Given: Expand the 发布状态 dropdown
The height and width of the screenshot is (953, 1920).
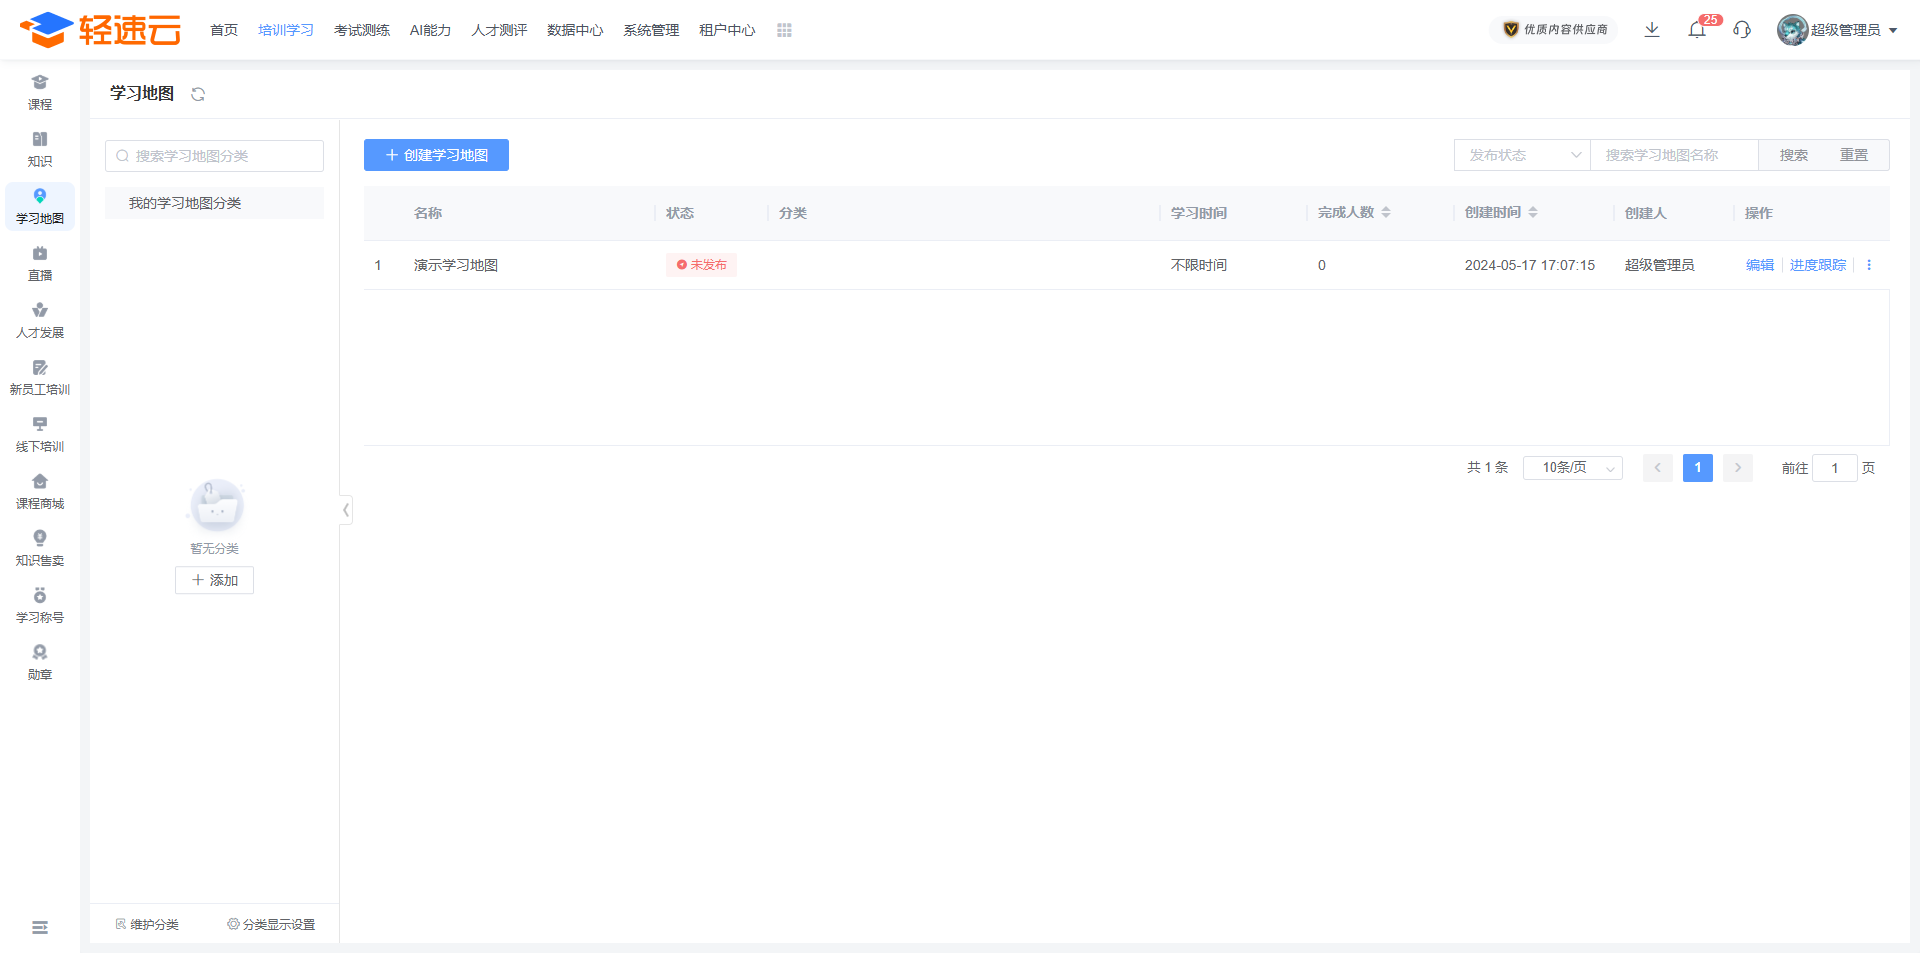Looking at the screenshot, I should pyautogui.click(x=1522, y=155).
